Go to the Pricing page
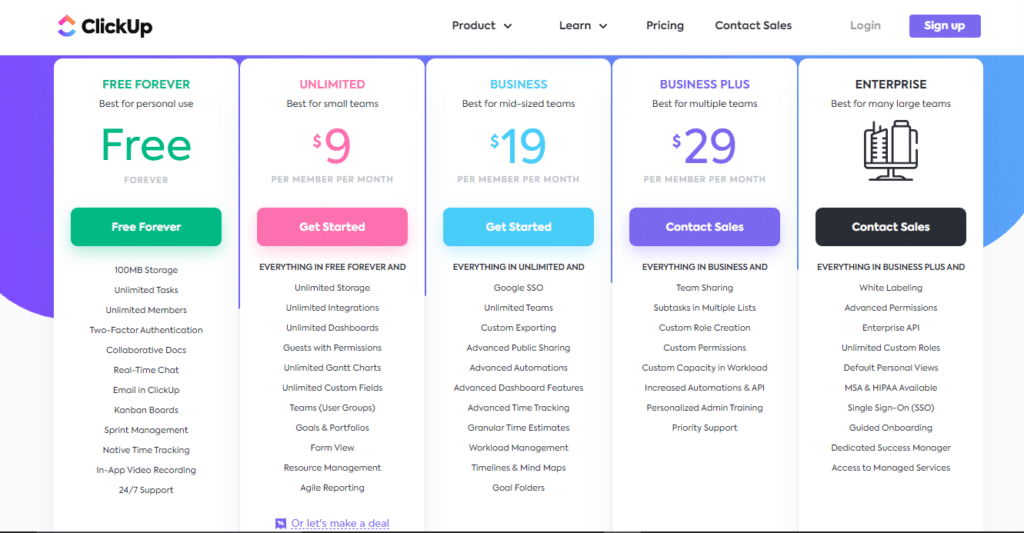The width and height of the screenshot is (1024, 533). [665, 25]
